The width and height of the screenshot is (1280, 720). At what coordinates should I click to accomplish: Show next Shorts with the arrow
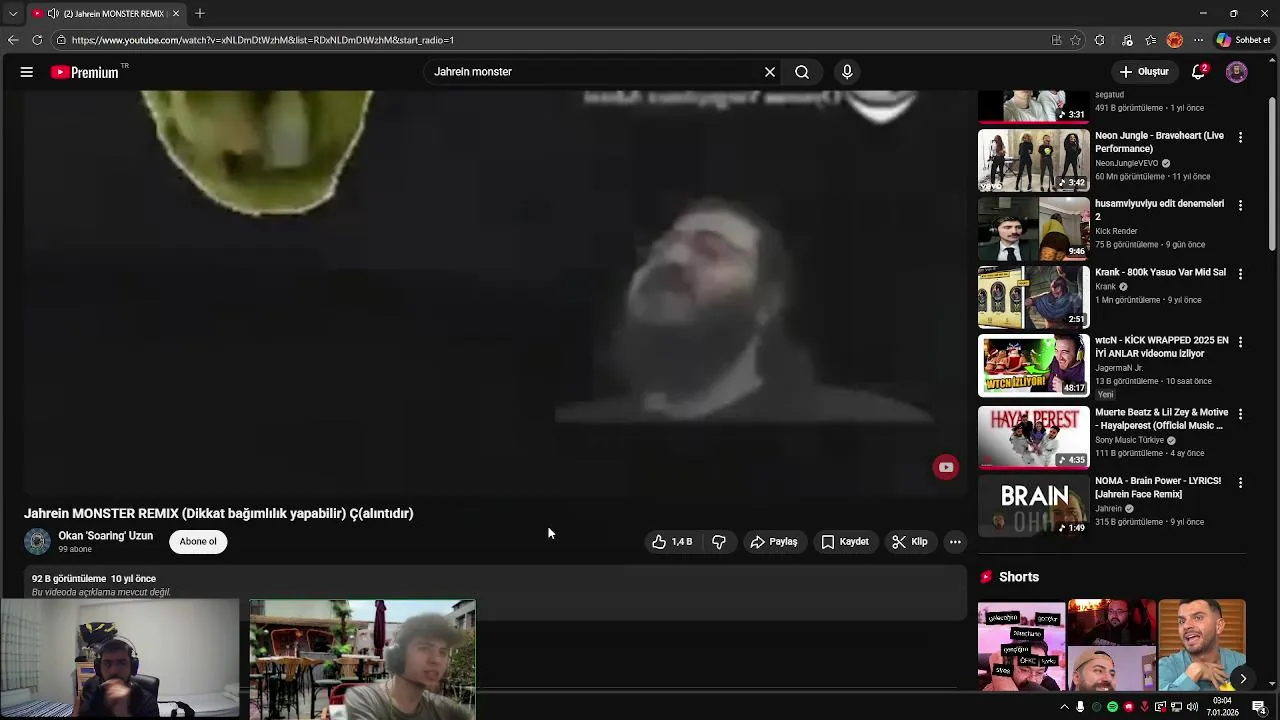coord(1243,679)
